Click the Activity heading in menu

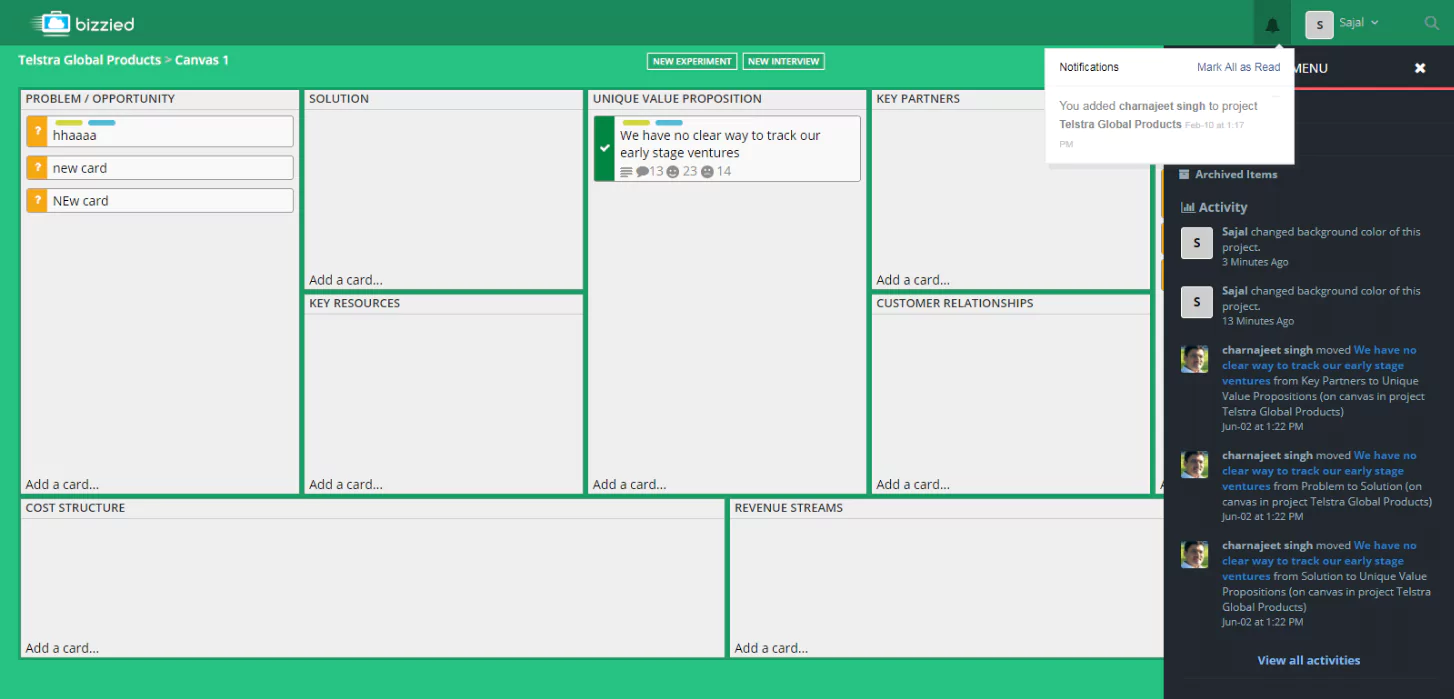[1223, 207]
